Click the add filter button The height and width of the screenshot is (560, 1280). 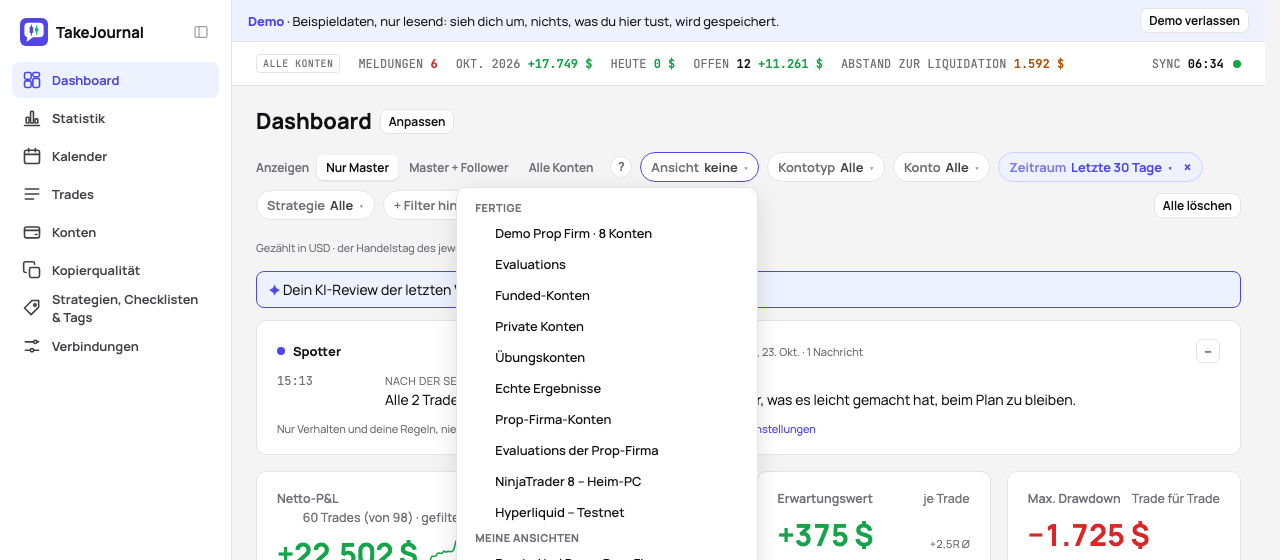[420, 205]
